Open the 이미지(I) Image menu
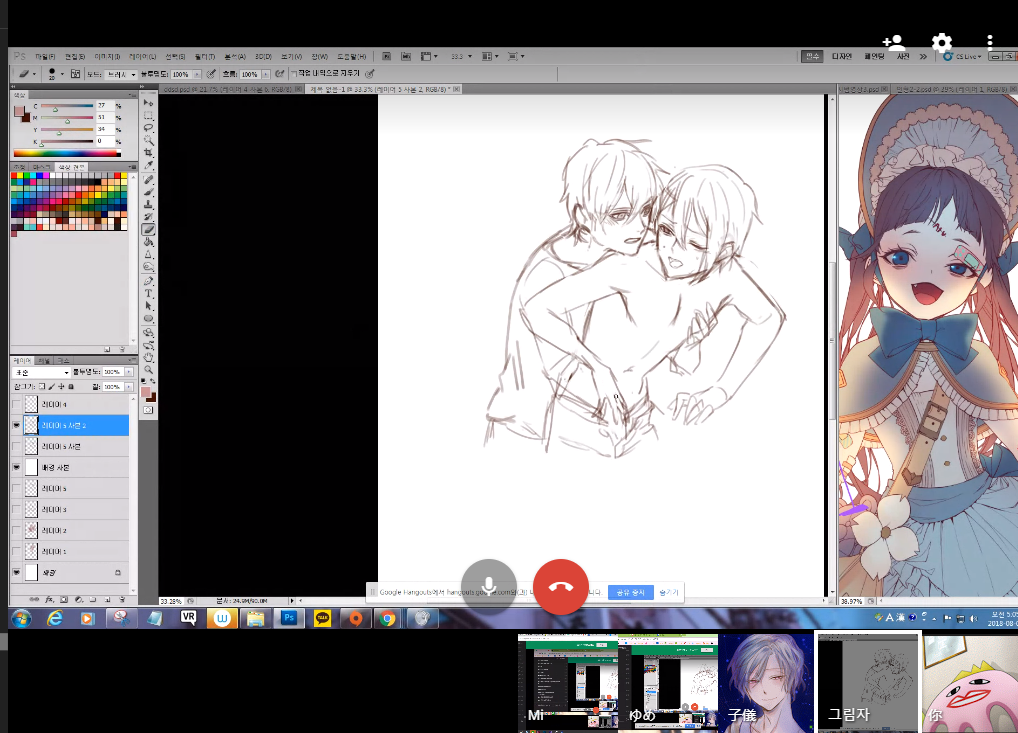1018x733 pixels. 108,56
